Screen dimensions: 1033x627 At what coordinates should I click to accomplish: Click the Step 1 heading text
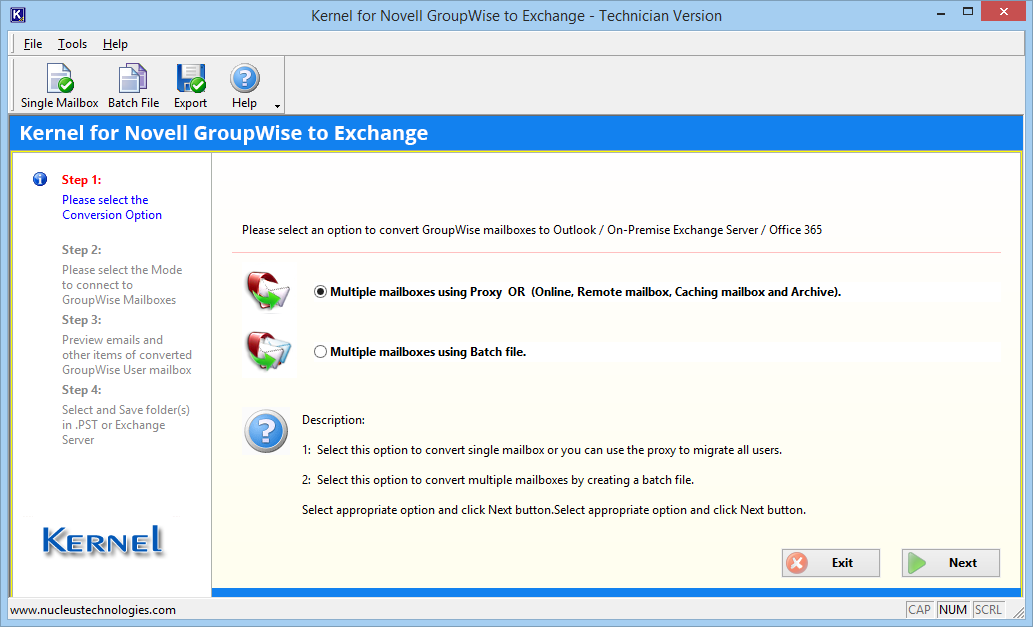(82, 180)
